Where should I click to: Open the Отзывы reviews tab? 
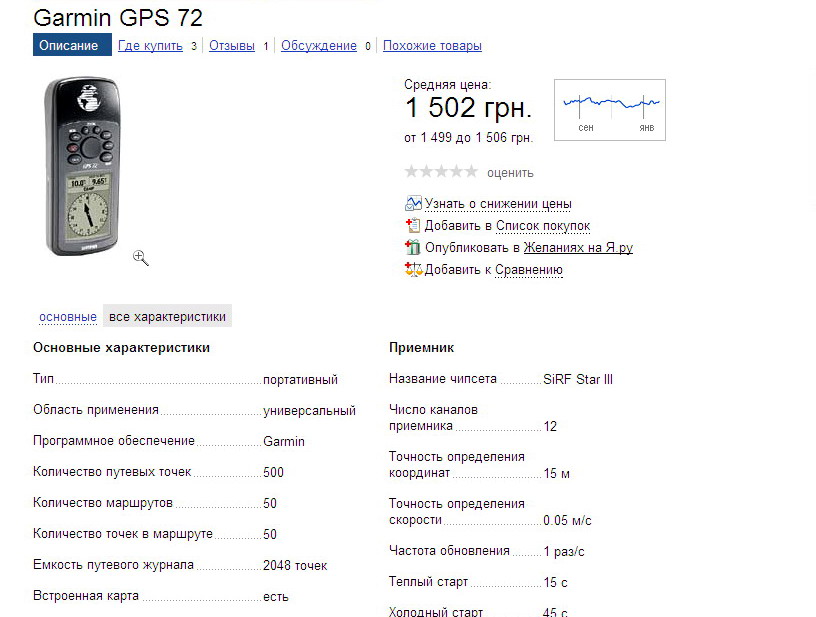point(232,46)
